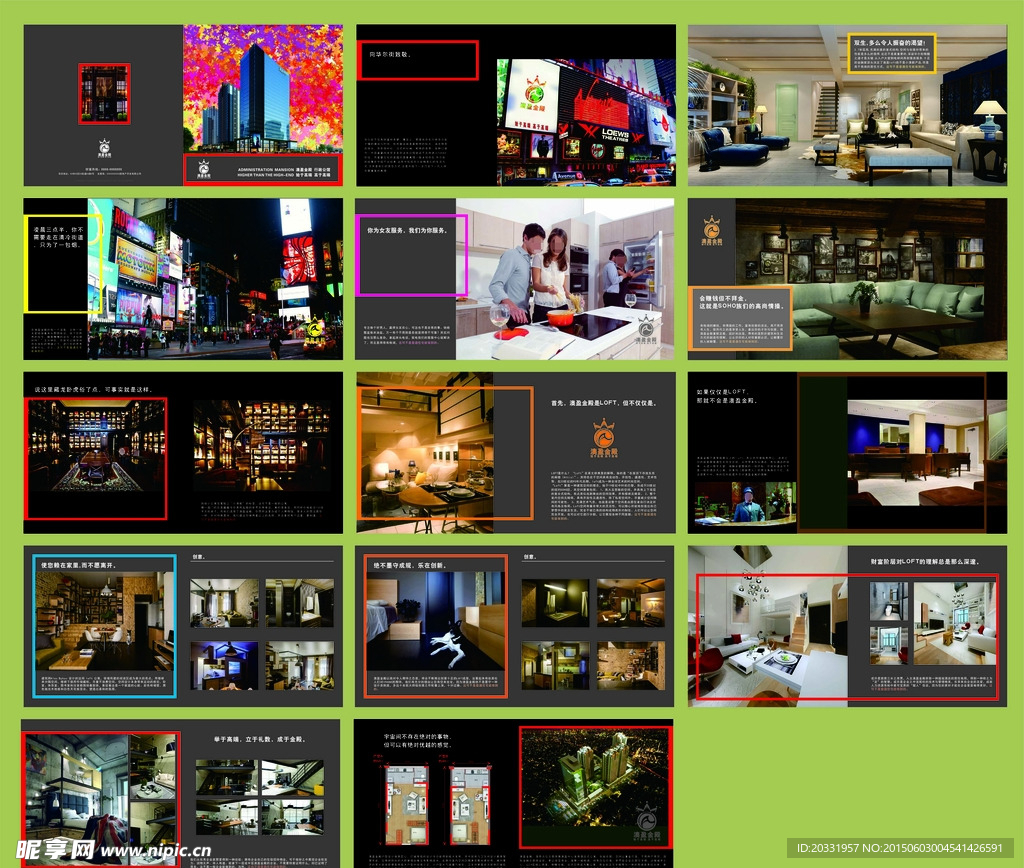Select the cyan-framed bookshelf room image
The width and height of the screenshot is (1024, 868).
coord(105,625)
